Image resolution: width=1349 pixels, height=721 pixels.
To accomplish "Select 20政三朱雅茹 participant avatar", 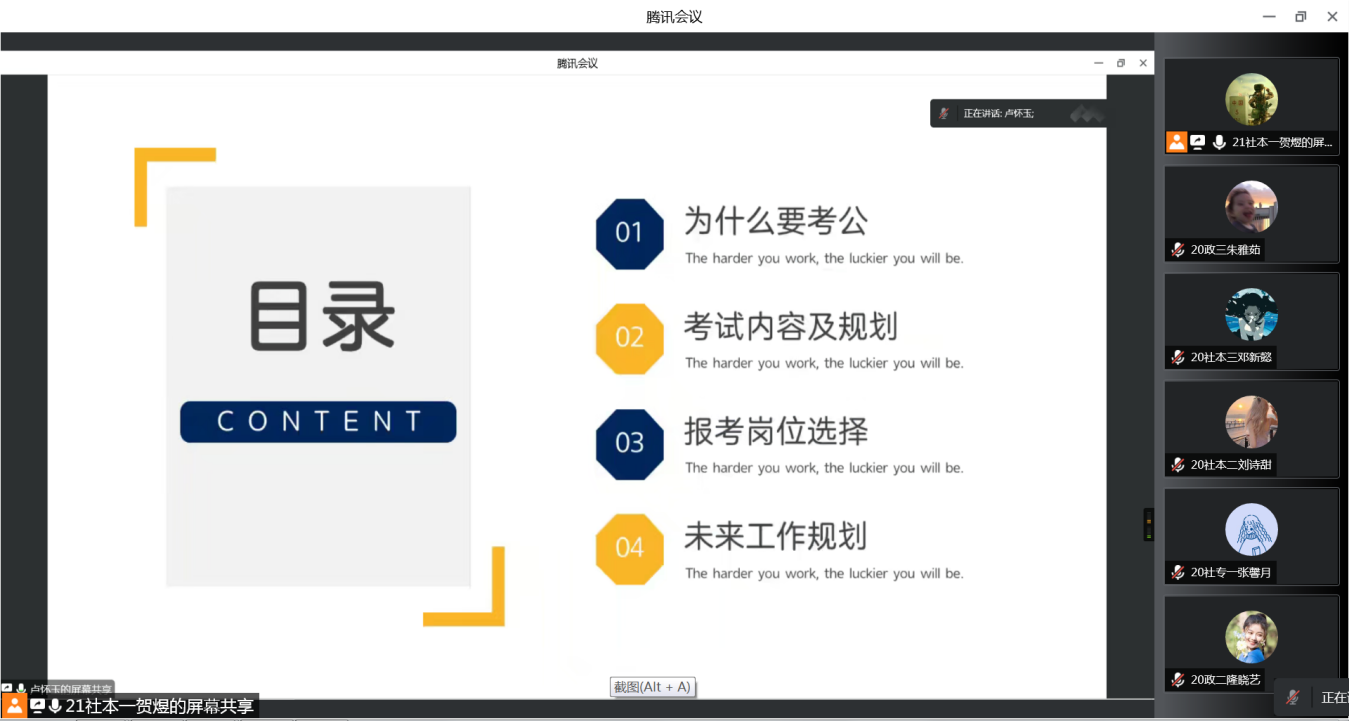I will click(1251, 207).
